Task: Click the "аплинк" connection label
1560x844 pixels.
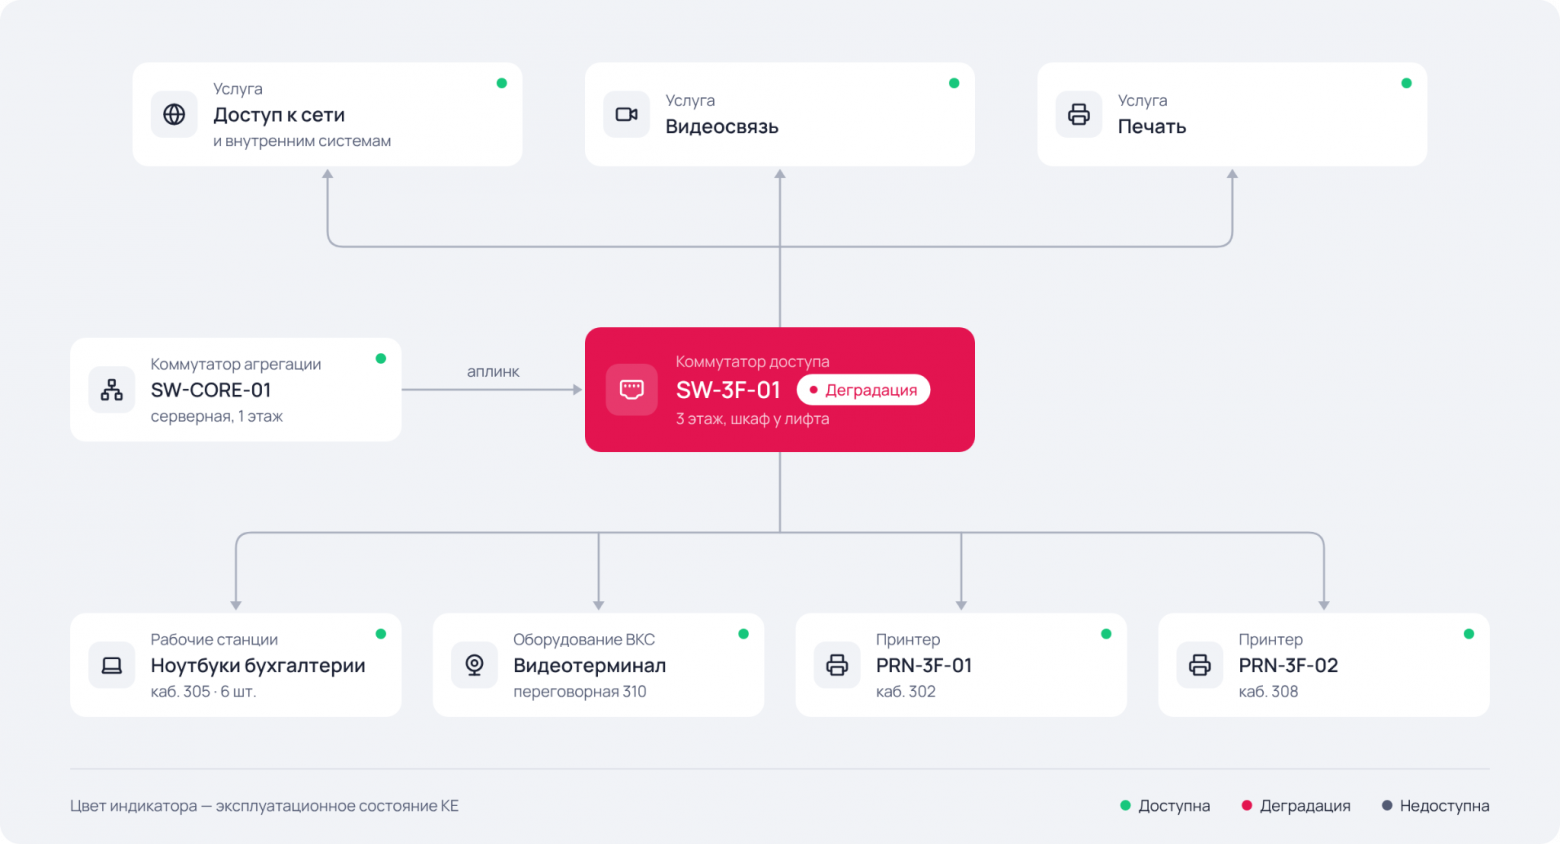Action: 493,372
